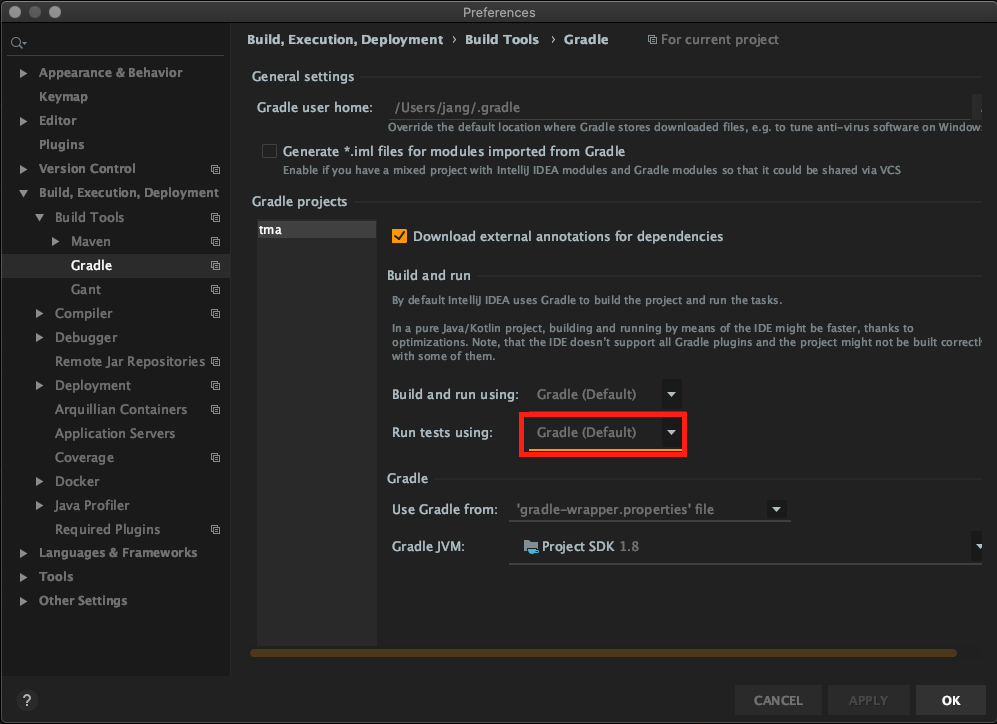Viewport: 997px width, 724px height.
Task: Collapse the Build Tools node
Action: click(39, 217)
